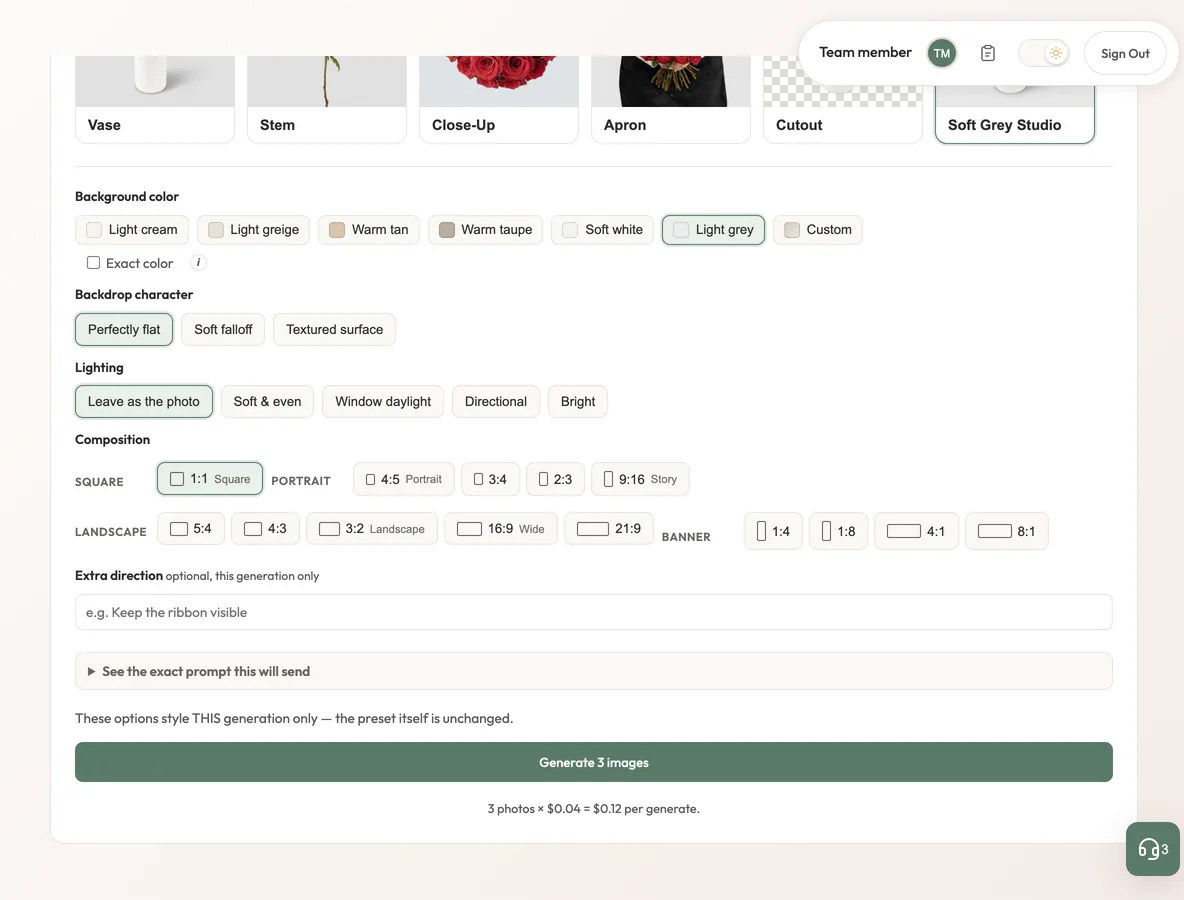
Task: Choose 1:4 banner aspect ratio
Action: [773, 532]
